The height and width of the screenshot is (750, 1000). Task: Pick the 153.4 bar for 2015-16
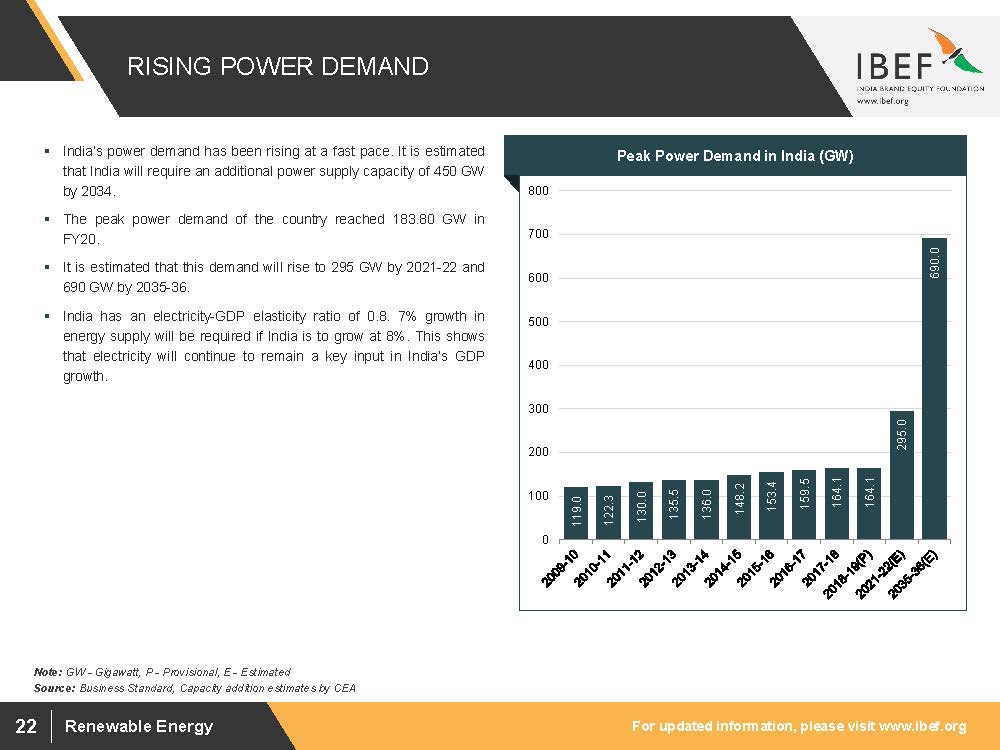pyautogui.click(x=771, y=505)
